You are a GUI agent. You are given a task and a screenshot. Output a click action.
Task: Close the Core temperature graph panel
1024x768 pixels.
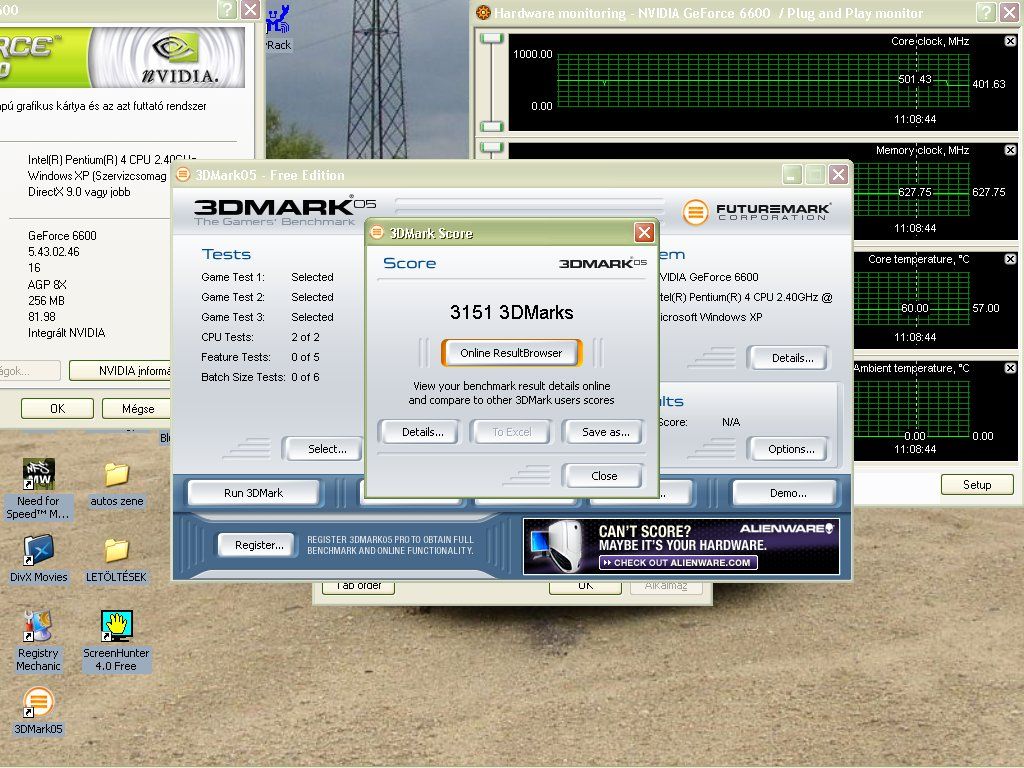pos(1010,259)
